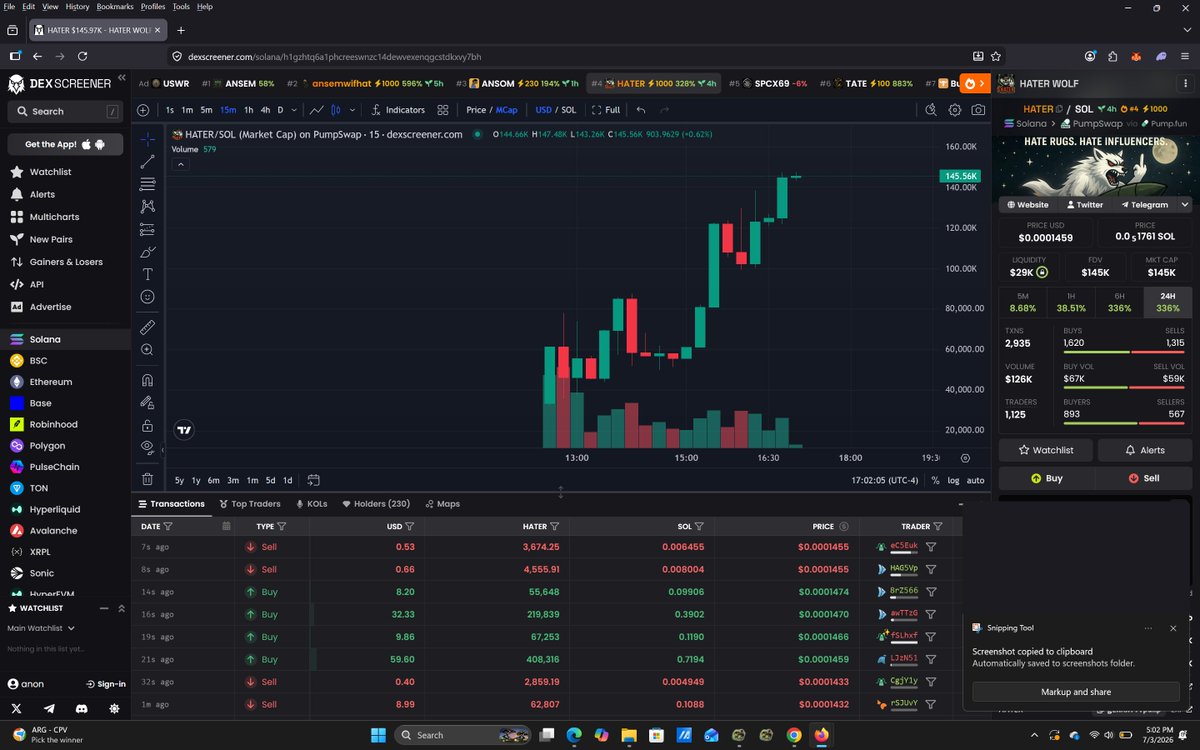Screen dimensions: 1200x750
Task: Click the Windows Start button
Action: click(378, 735)
